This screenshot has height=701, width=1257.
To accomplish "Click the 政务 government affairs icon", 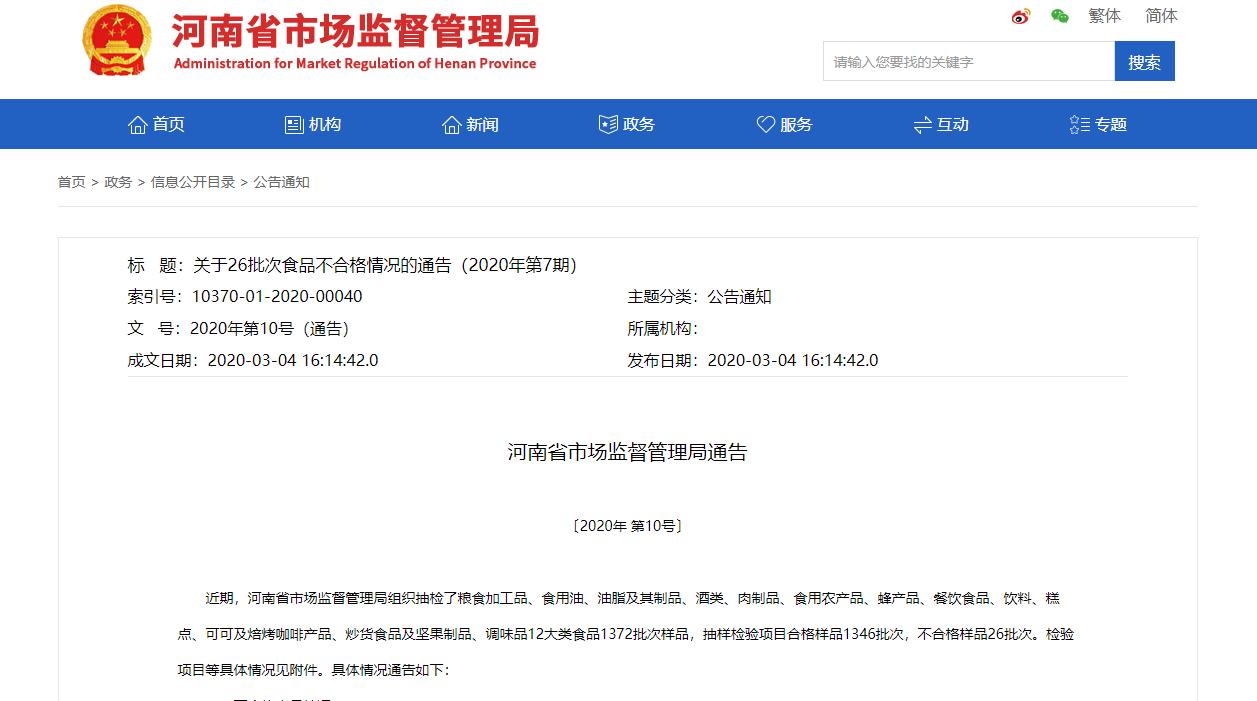I will click(607, 123).
